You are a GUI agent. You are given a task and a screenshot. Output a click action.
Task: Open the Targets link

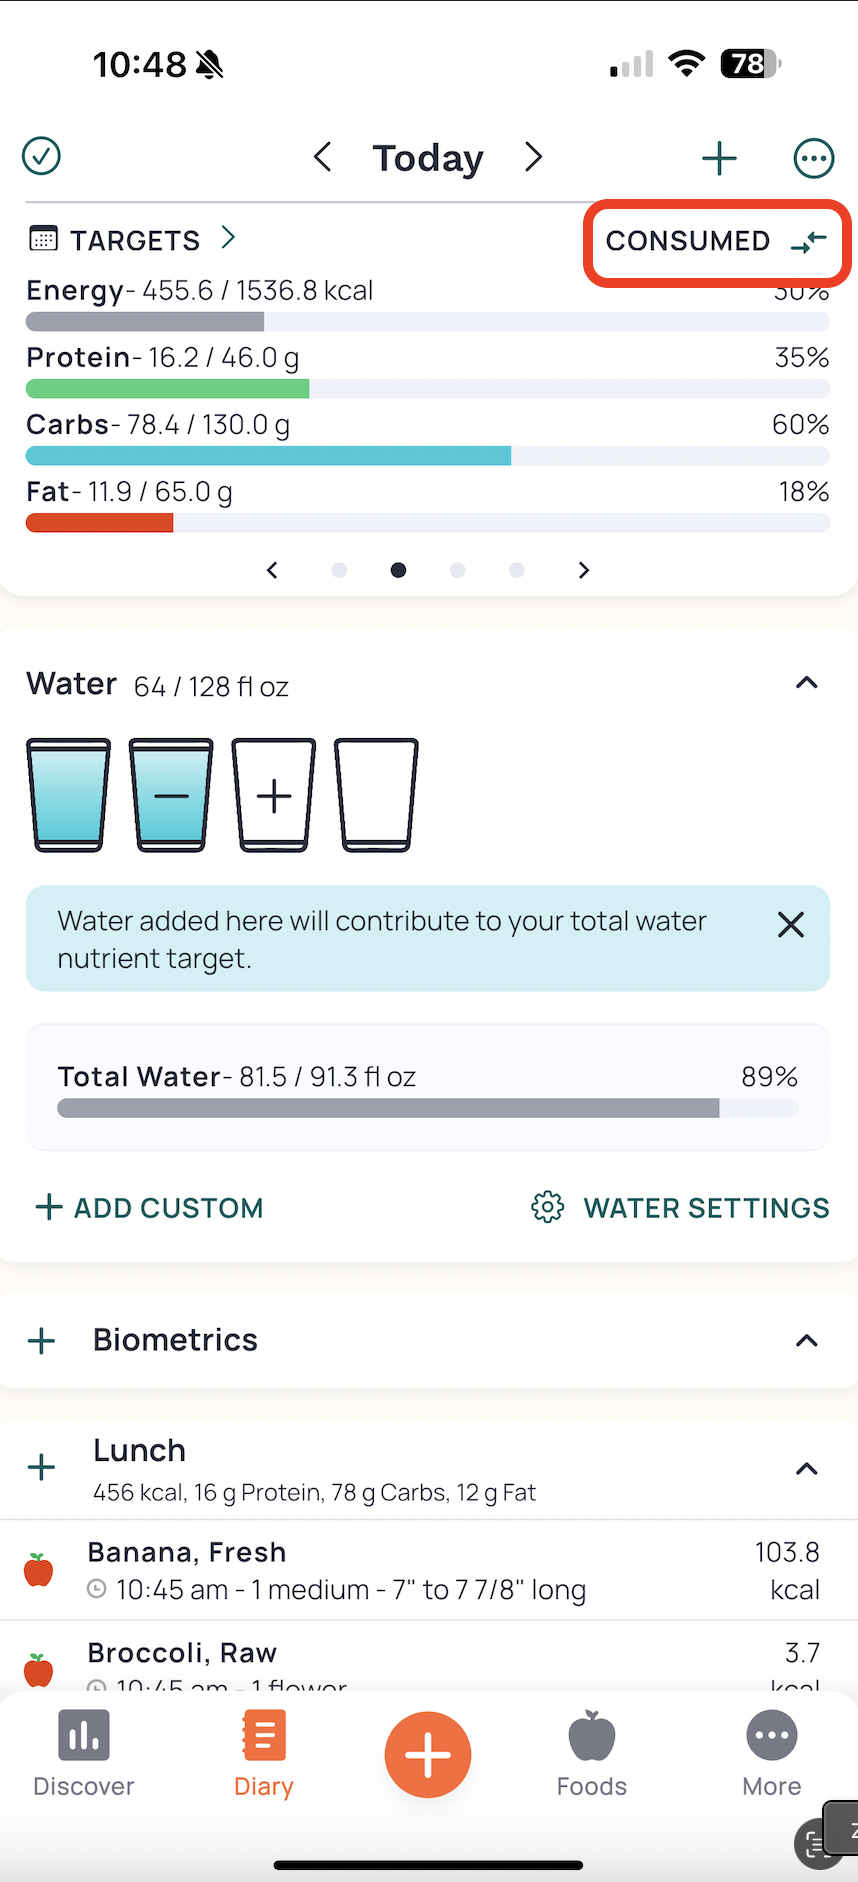pyautogui.click(x=133, y=240)
